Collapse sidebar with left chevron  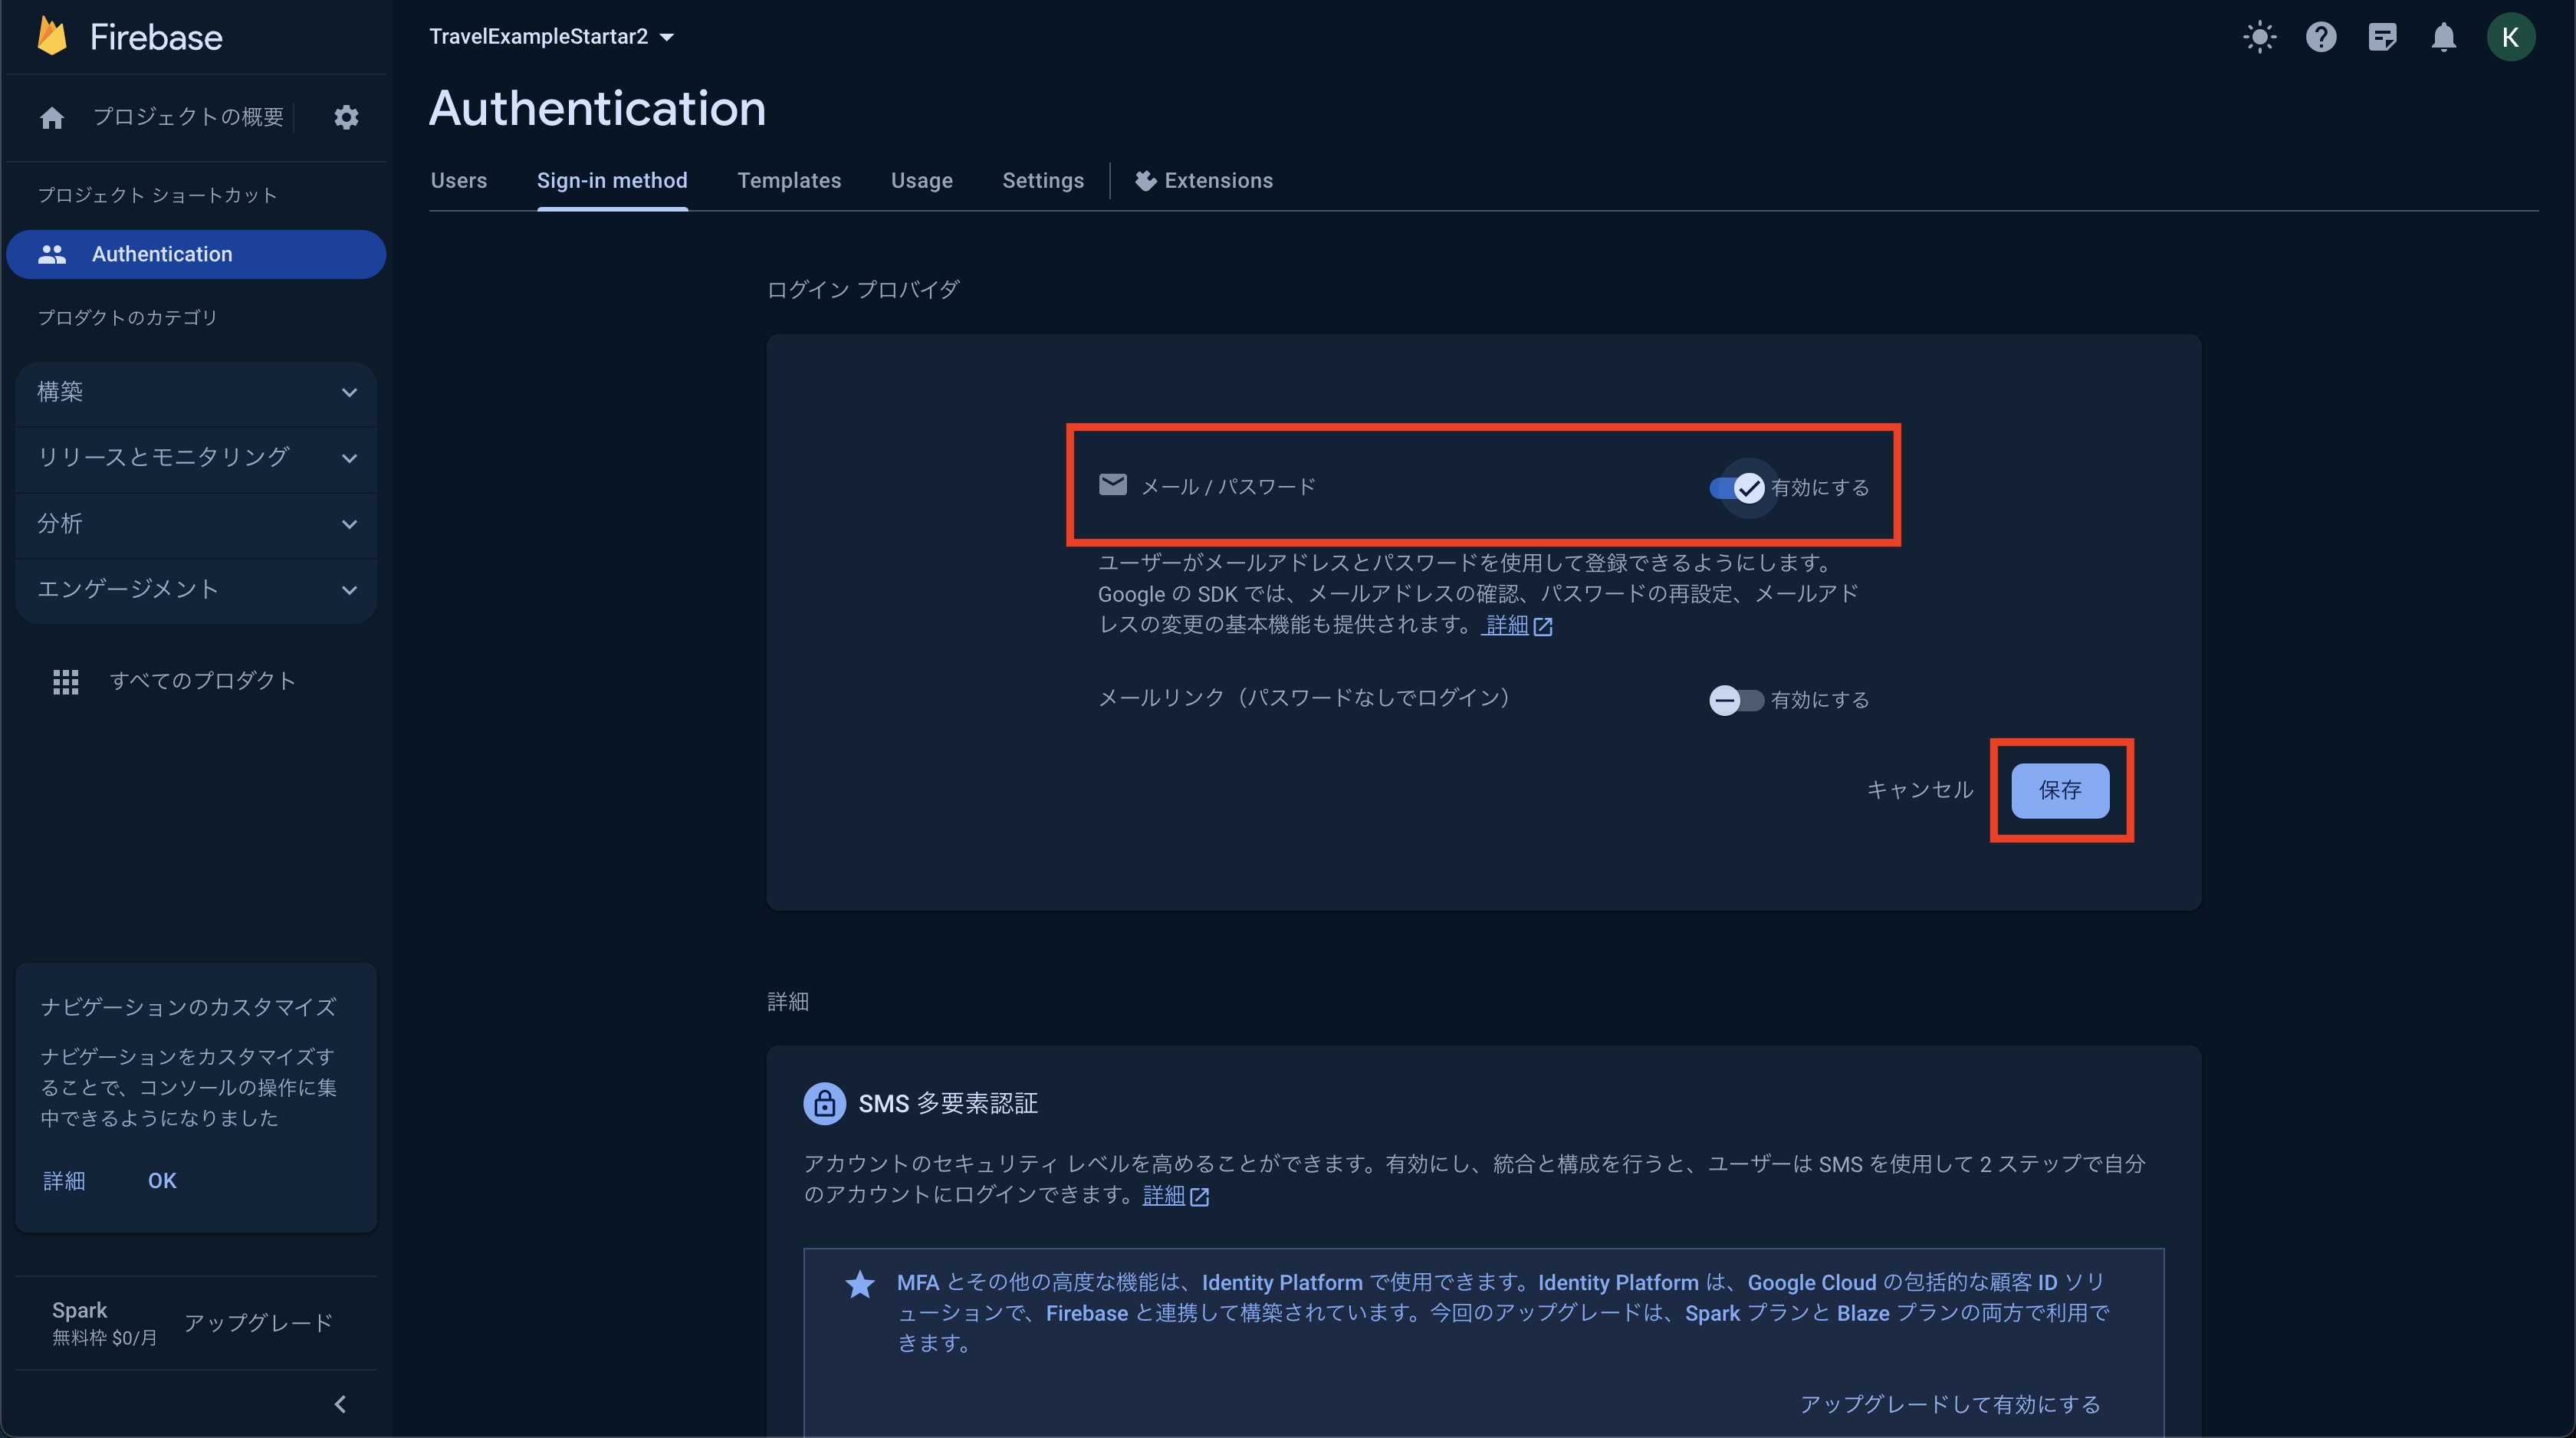(340, 1404)
